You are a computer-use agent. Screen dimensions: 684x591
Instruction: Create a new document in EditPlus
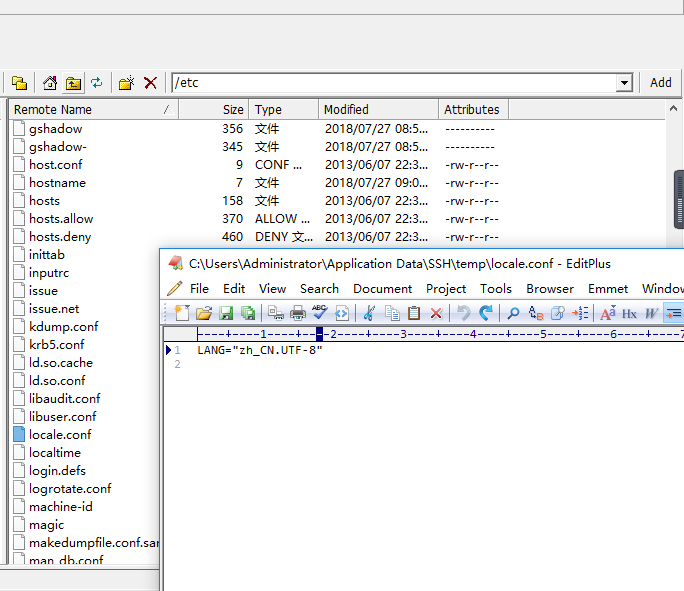[182, 313]
